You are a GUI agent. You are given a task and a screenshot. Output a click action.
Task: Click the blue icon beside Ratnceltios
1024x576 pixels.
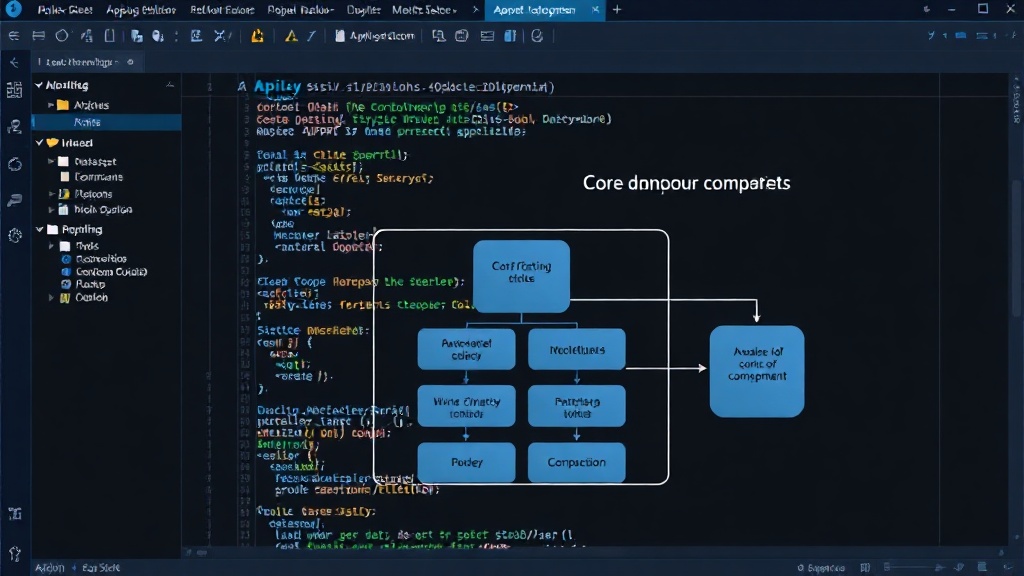click(x=66, y=259)
